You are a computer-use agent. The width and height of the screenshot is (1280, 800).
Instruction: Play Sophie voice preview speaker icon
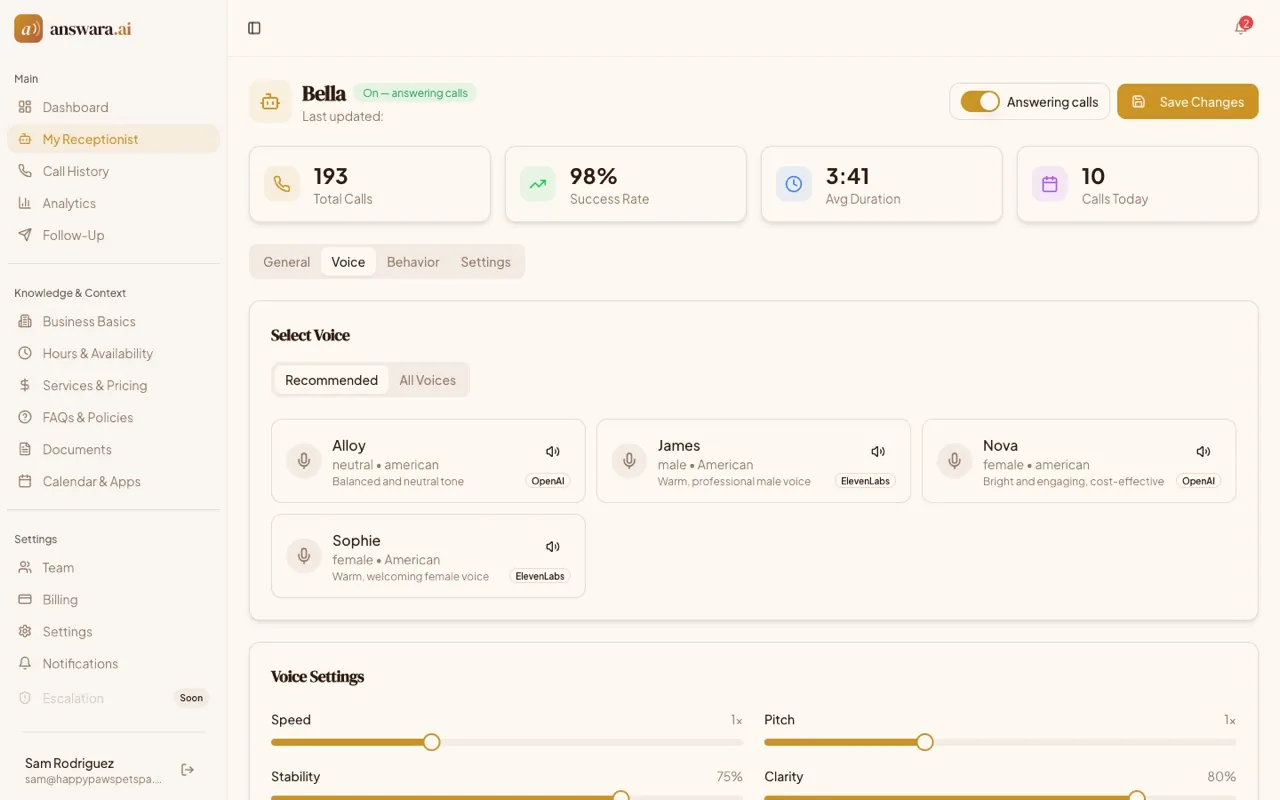click(552, 547)
